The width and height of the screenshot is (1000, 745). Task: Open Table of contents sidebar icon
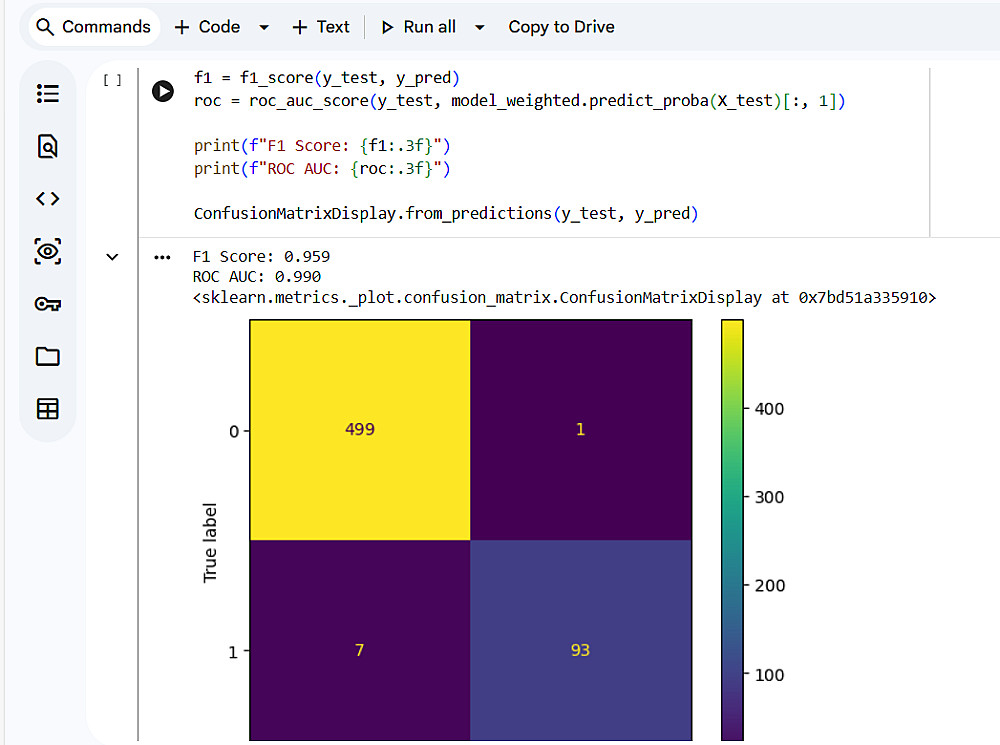pos(47,94)
